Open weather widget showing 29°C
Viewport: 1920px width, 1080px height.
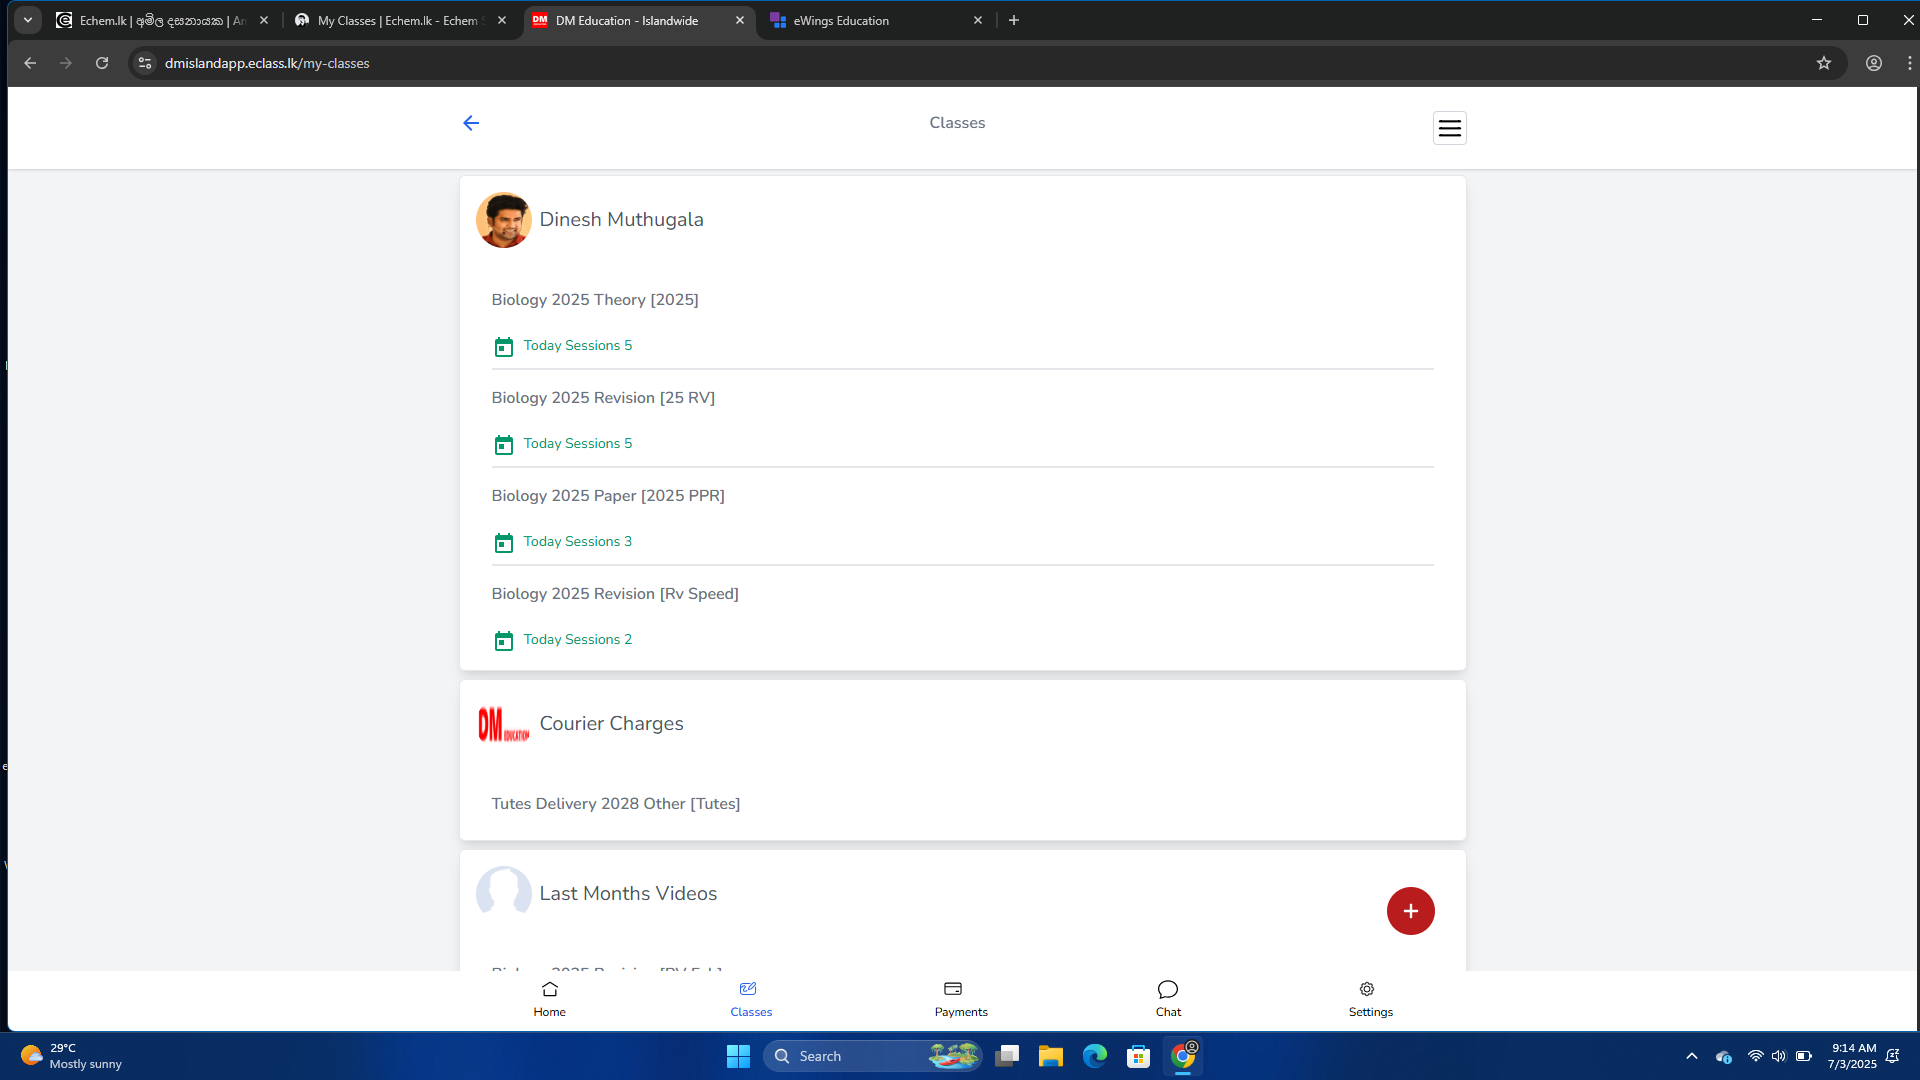(x=72, y=1056)
